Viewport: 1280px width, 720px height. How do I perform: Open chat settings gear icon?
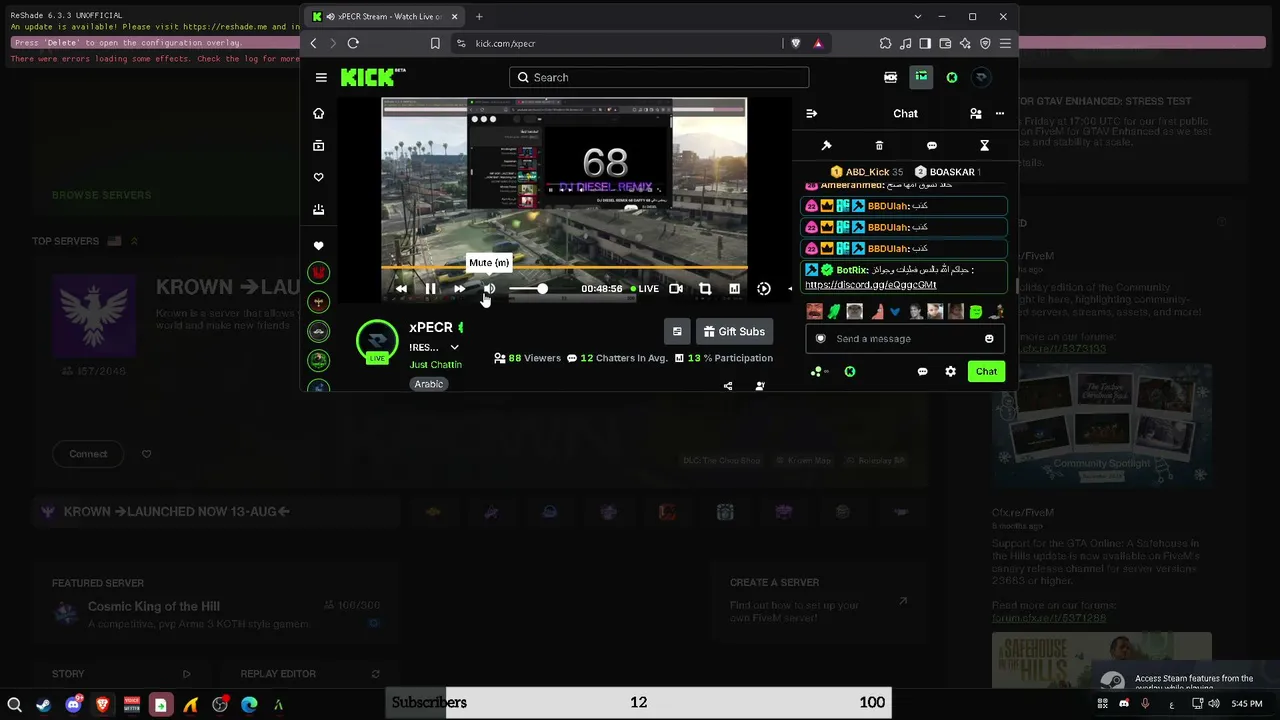(950, 372)
